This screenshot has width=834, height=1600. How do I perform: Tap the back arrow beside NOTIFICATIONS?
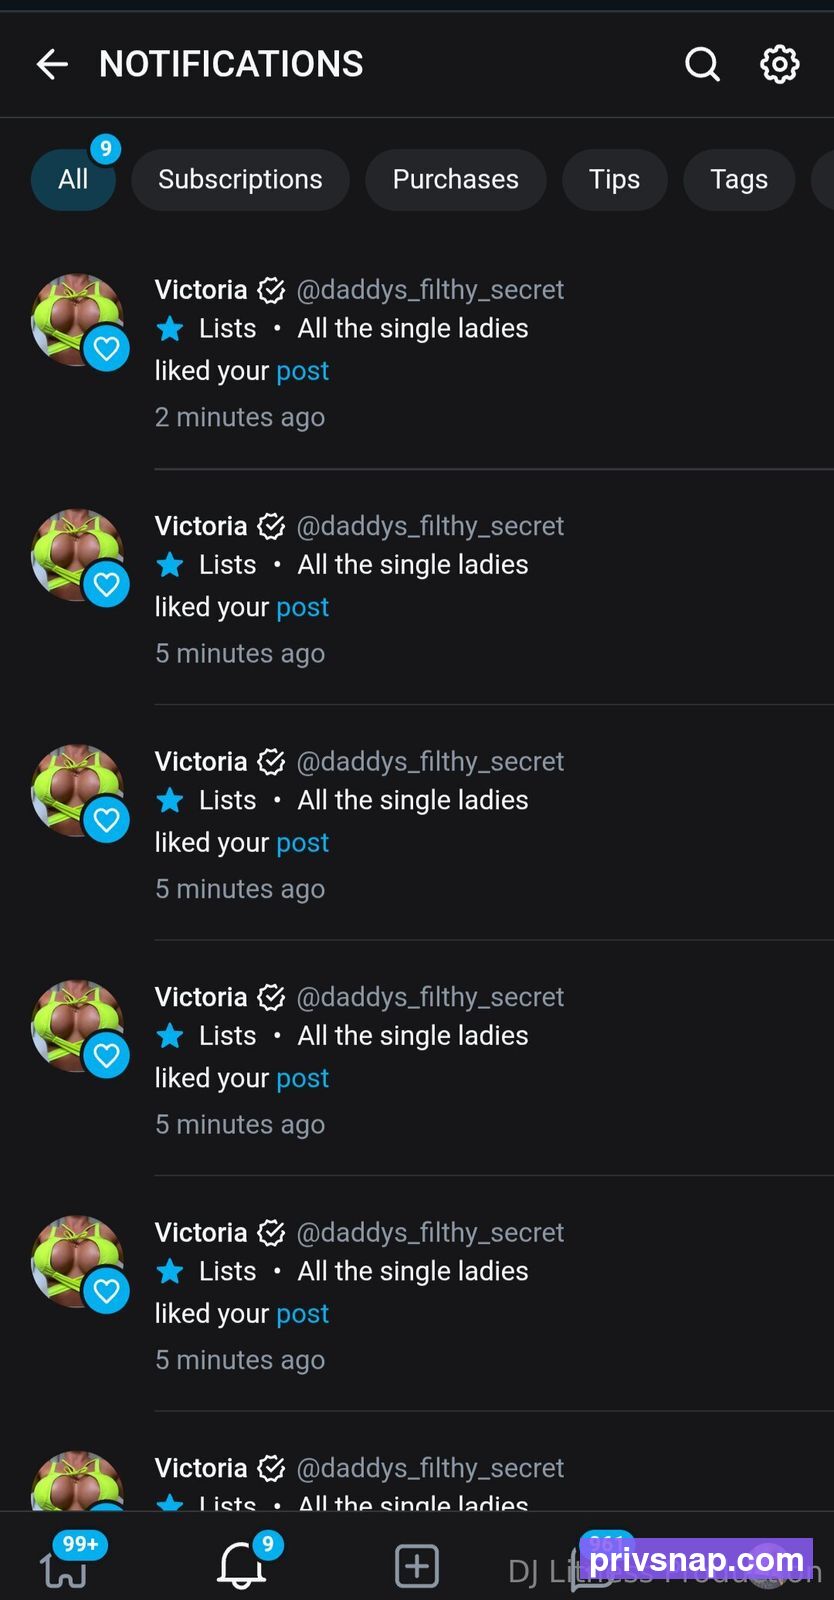click(x=52, y=65)
